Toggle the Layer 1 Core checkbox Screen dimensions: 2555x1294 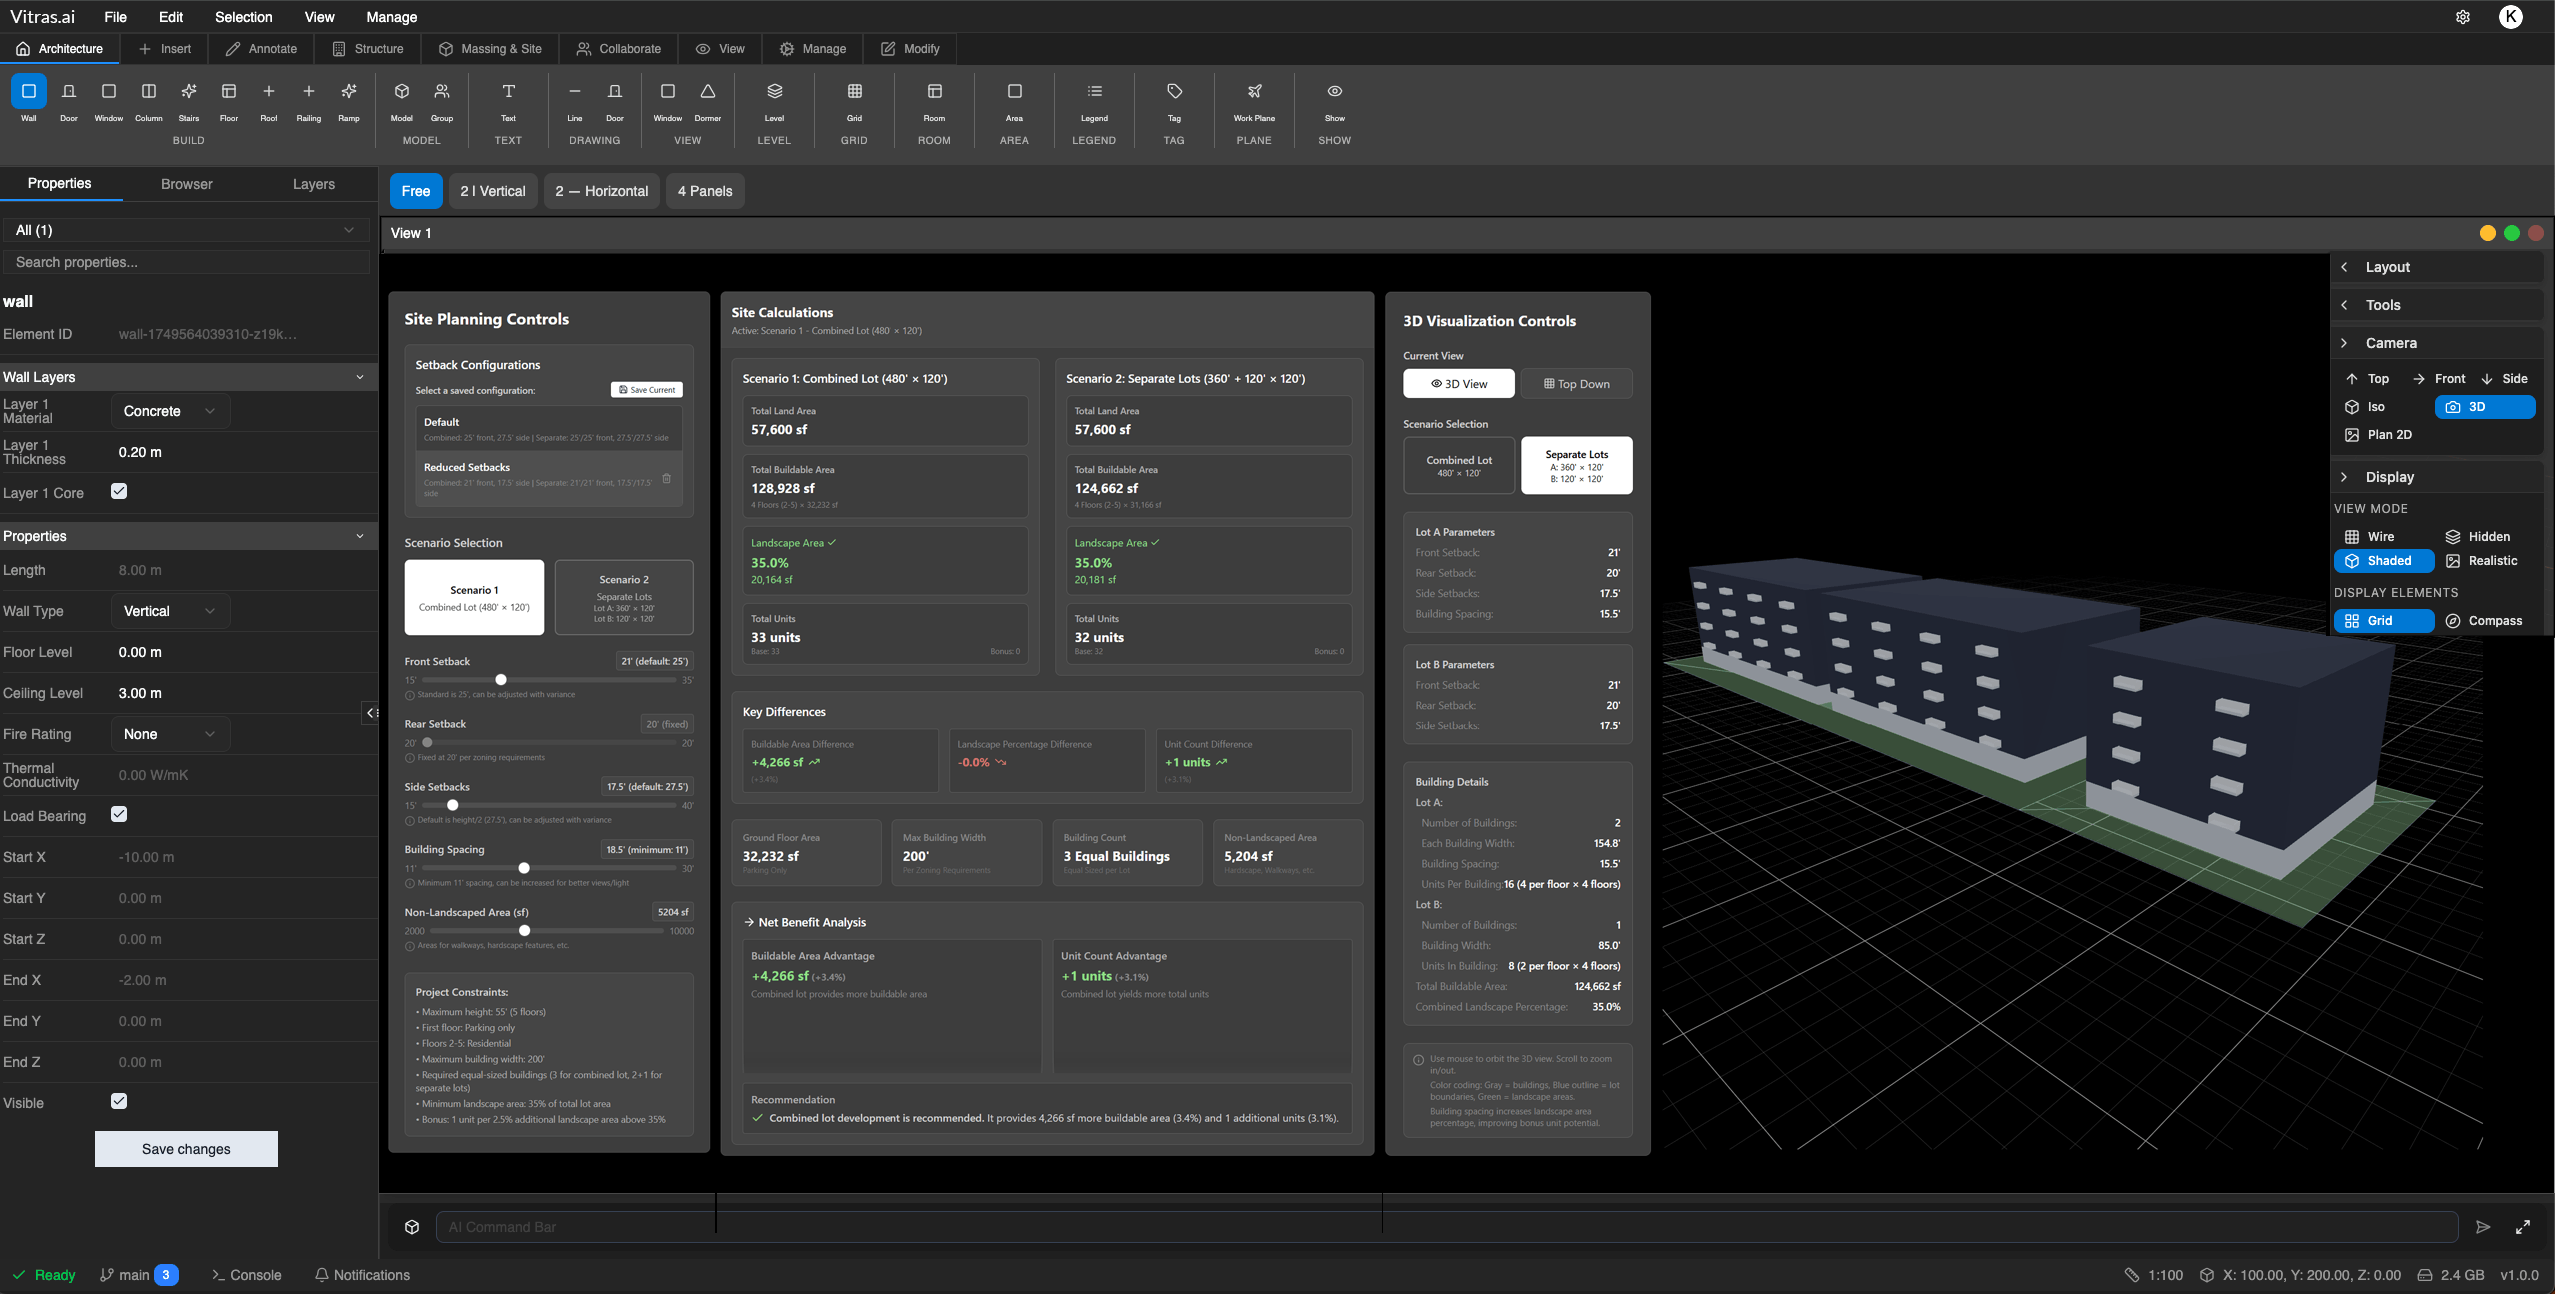119,491
